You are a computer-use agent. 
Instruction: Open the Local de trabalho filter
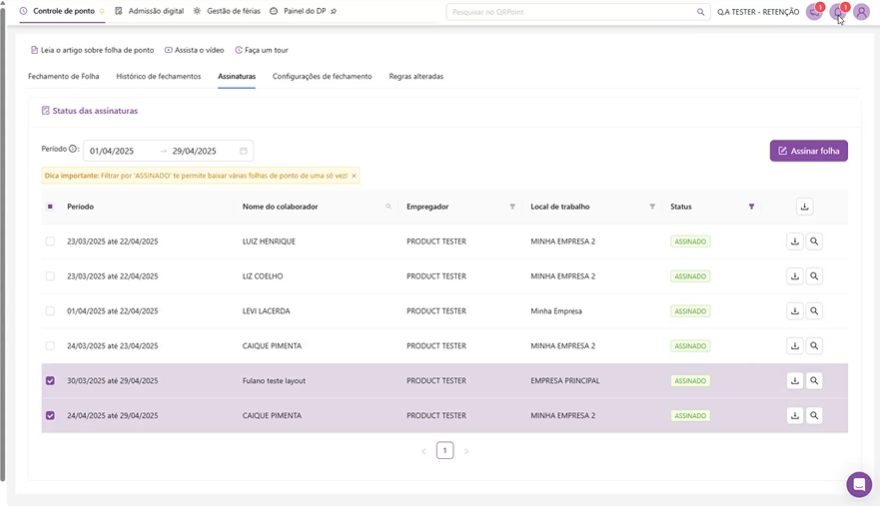[x=652, y=206]
